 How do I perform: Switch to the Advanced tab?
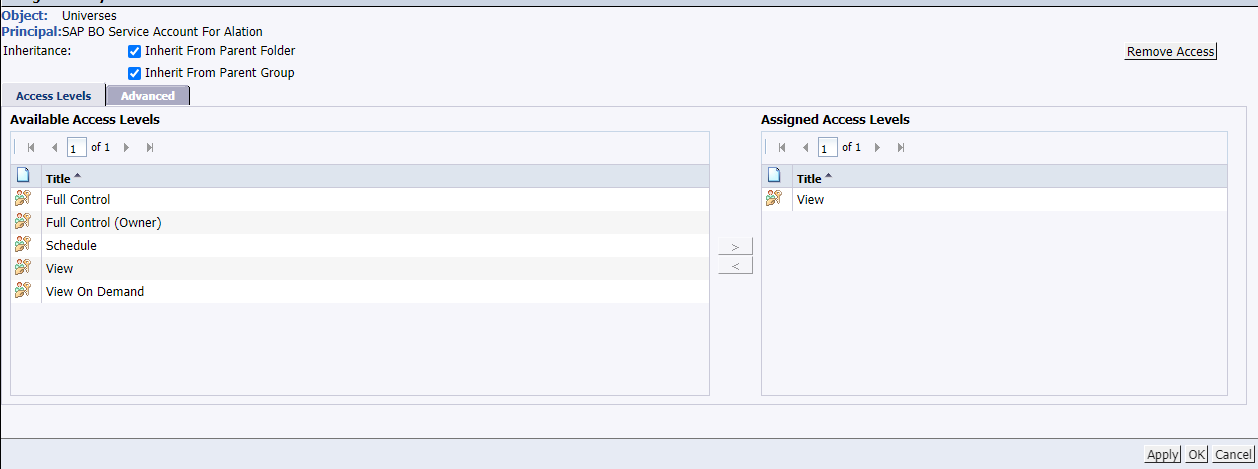[x=148, y=96]
